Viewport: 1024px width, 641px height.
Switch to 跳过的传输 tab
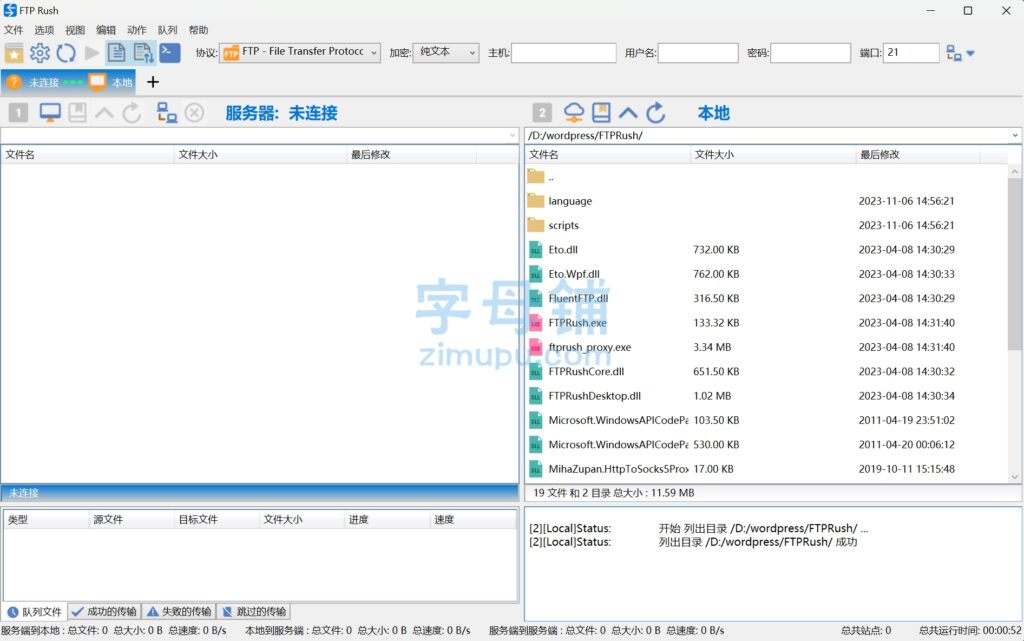tap(253, 612)
